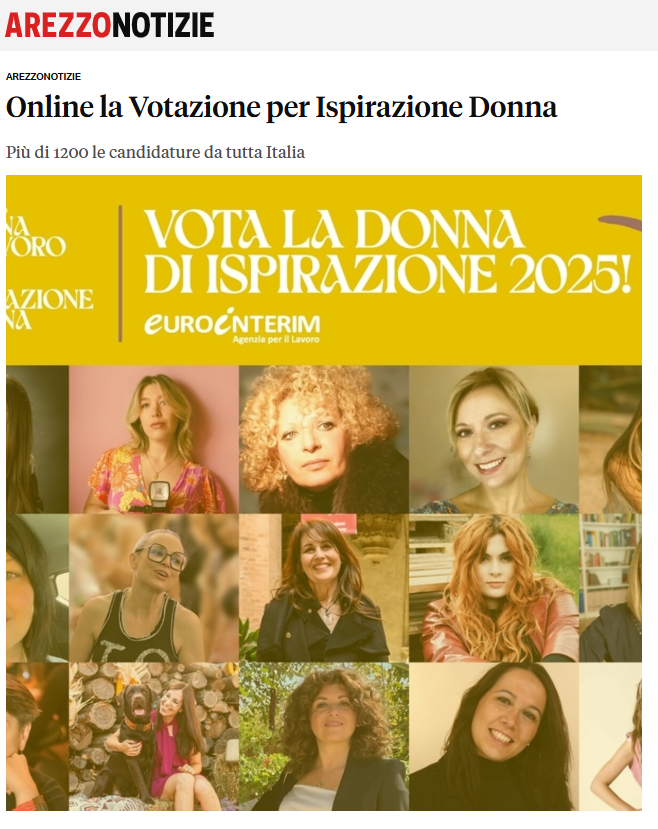The image size is (658, 829).
Task: Select photo of woman in floral dress
Action: [x=154, y=439]
